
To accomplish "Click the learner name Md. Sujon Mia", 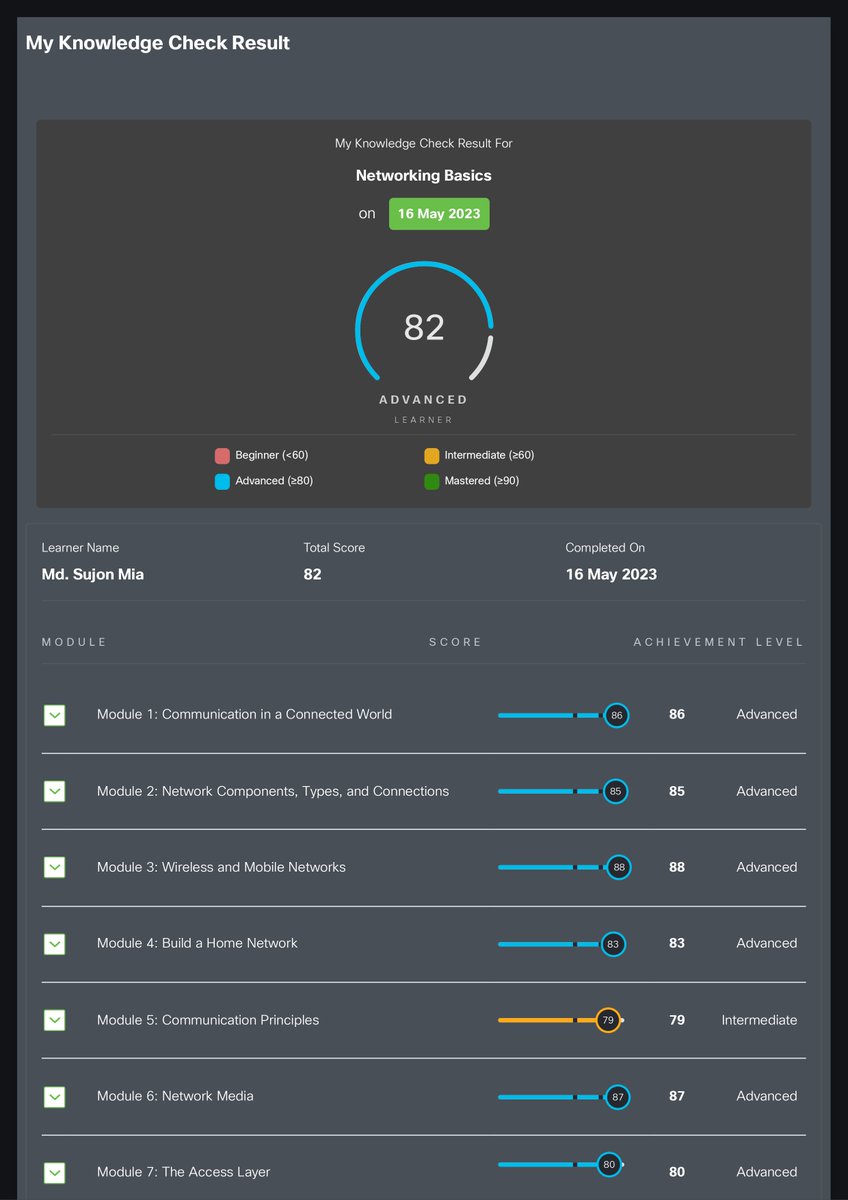I will (93, 575).
